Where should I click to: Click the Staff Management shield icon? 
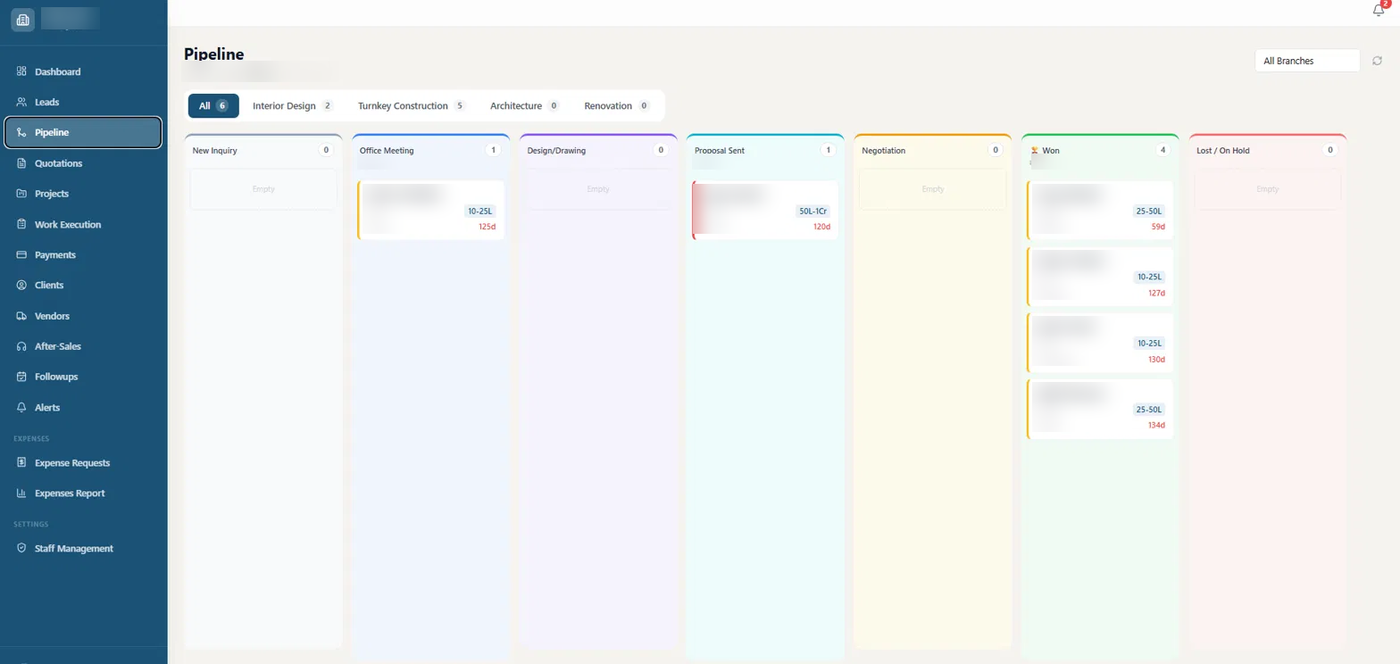(x=22, y=548)
